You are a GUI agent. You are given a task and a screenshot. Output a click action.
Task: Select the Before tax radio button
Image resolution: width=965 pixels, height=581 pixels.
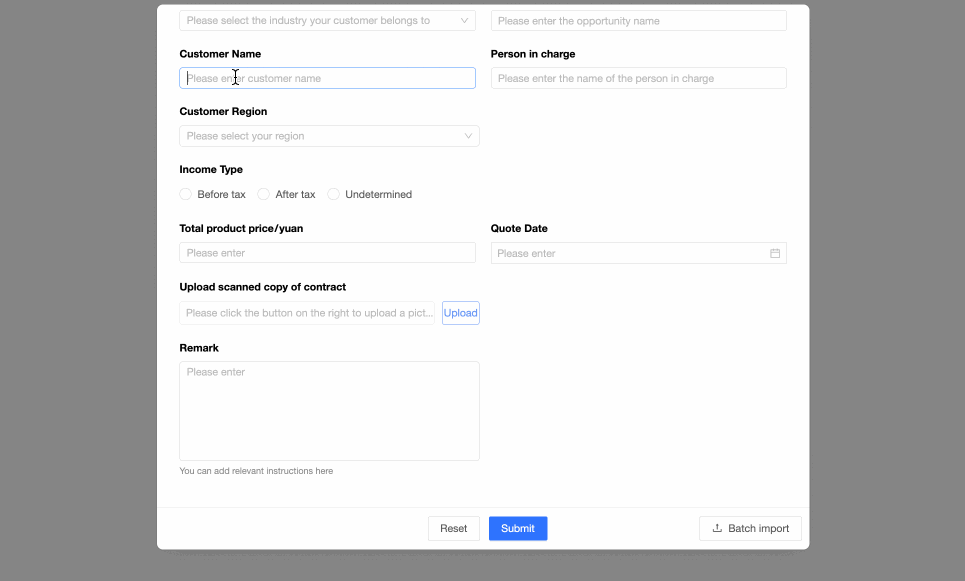click(x=186, y=194)
